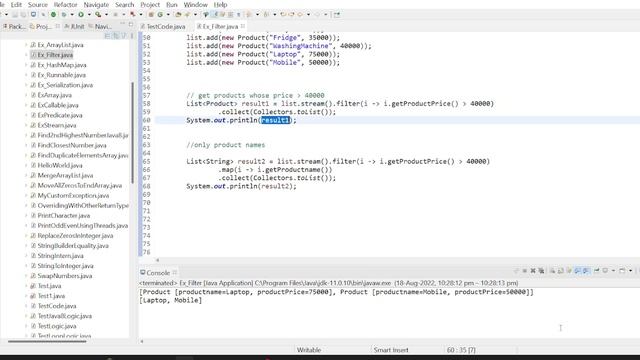Image resolution: width=640 pixels, height=360 pixels.
Task: Open the Window menu
Action: 196,4
